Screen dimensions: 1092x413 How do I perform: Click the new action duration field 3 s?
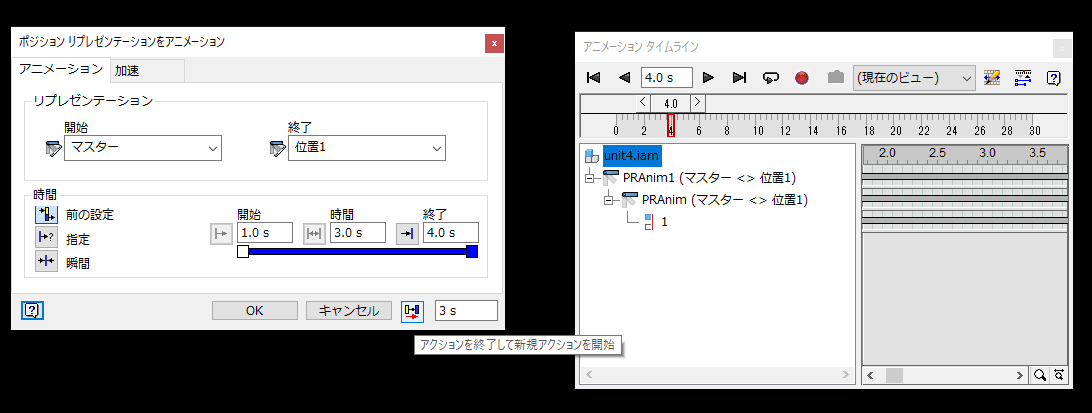[x=467, y=311]
